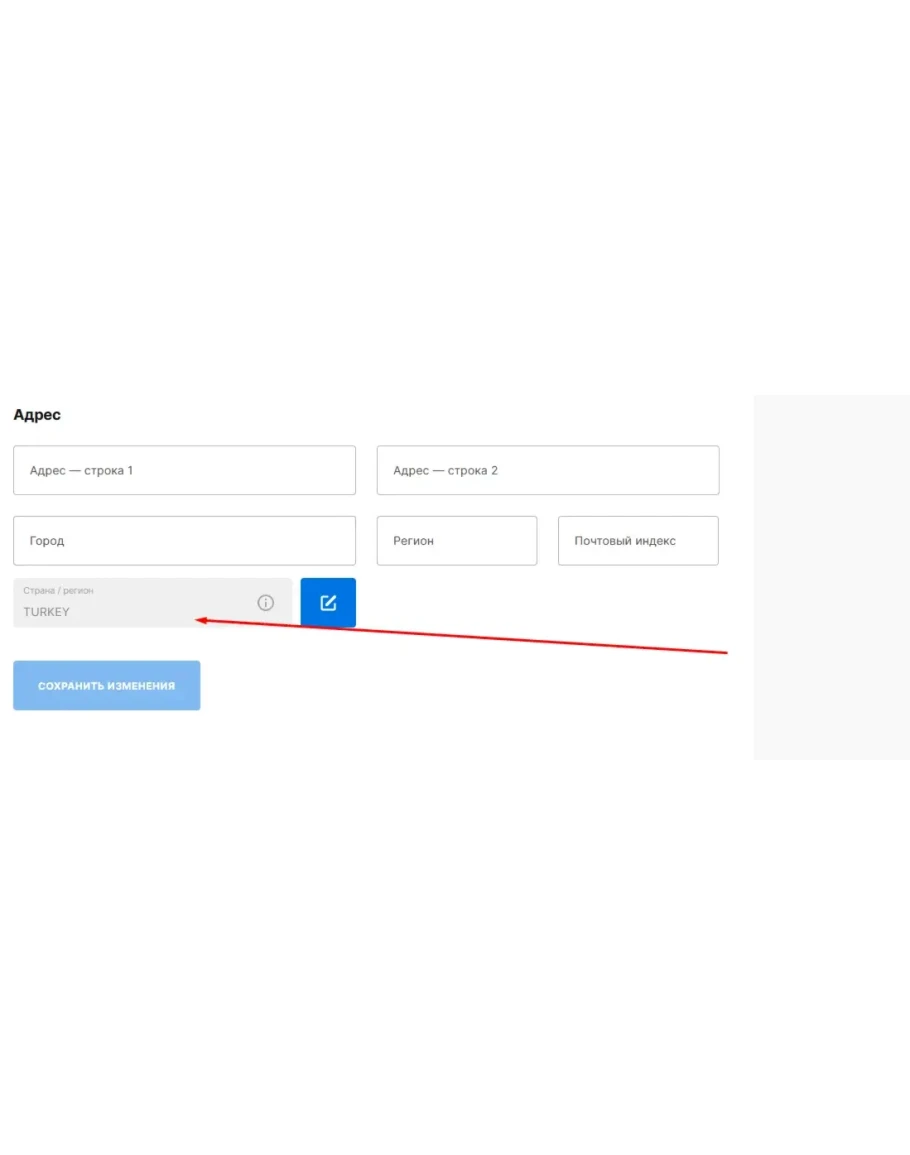The height and width of the screenshot is (1155, 910).
Task: Click the blue edit country pencil icon
Action: coord(328,603)
